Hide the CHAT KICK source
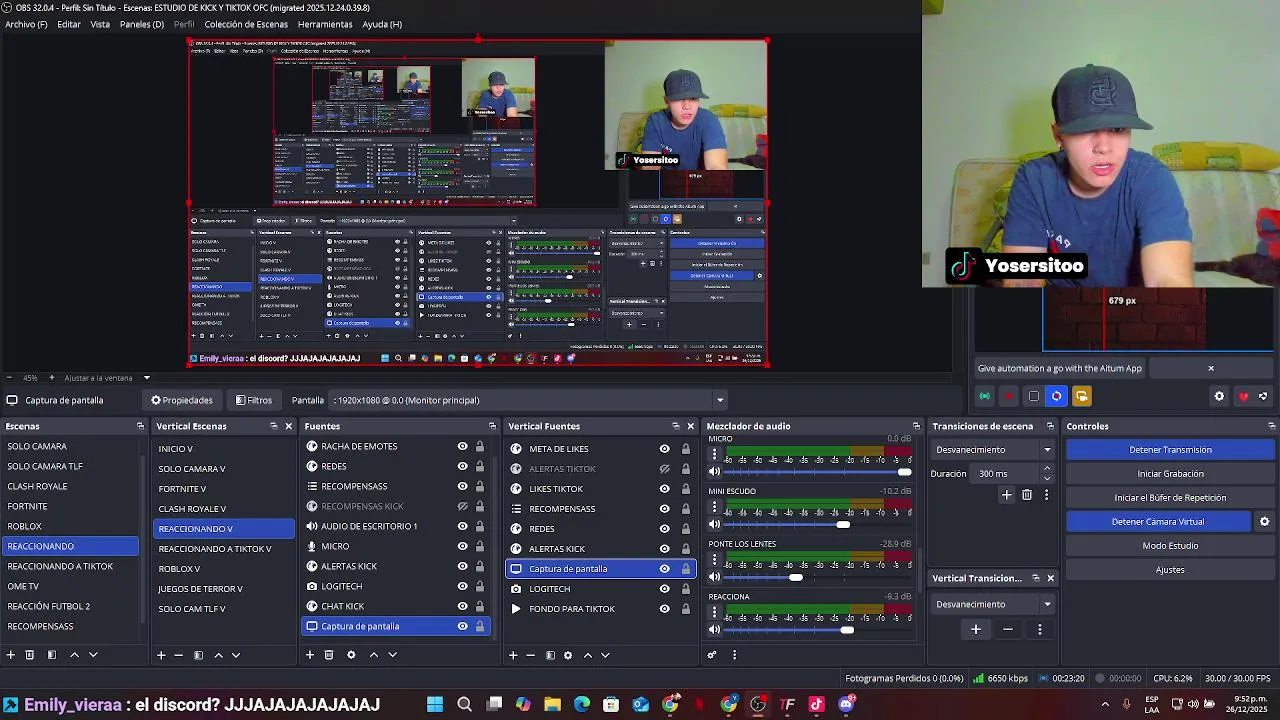Viewport: 1280px width, 720px height. 462,606
